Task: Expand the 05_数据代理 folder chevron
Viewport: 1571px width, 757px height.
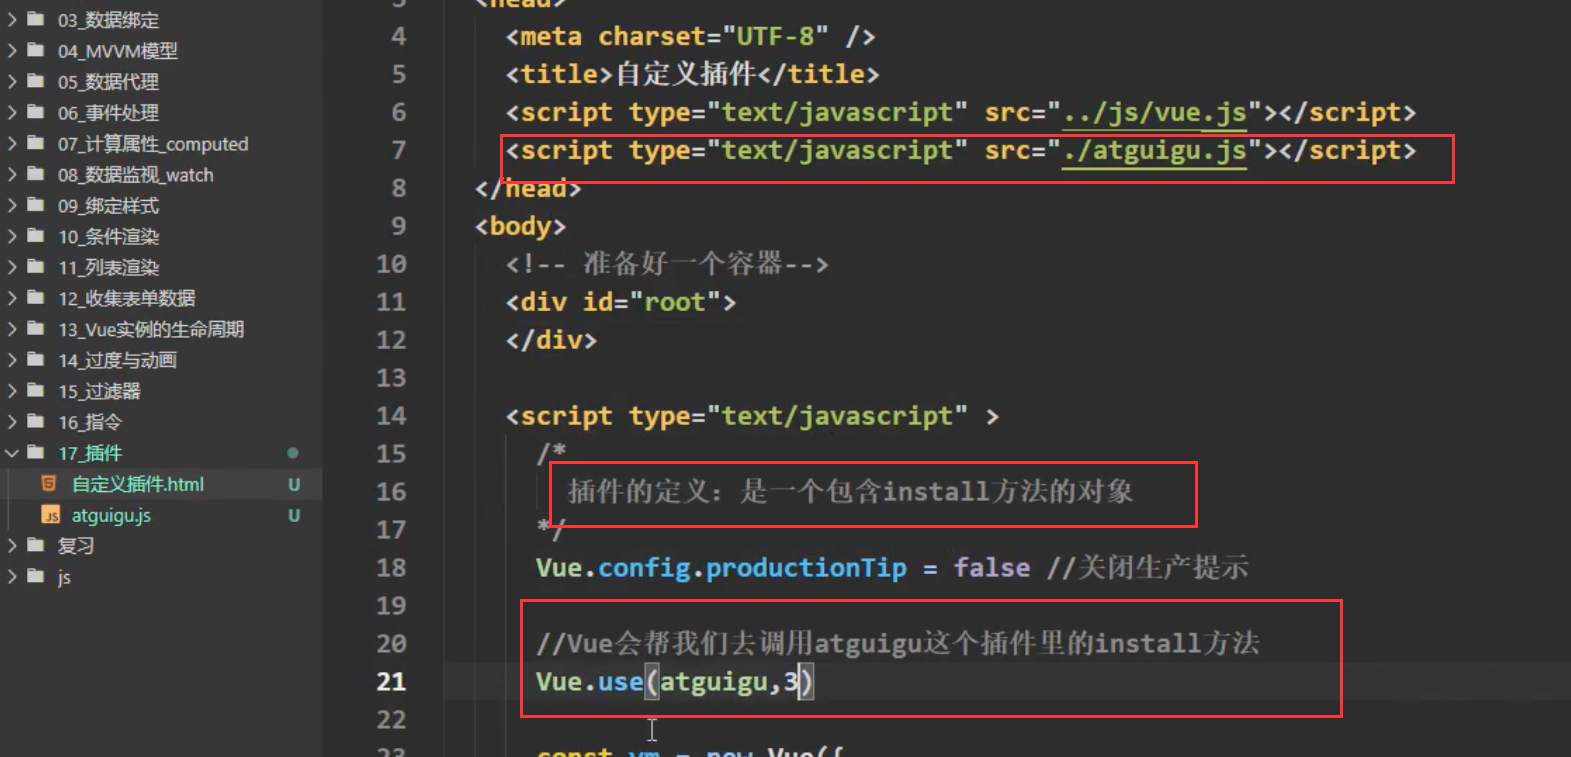Action: 12,82
